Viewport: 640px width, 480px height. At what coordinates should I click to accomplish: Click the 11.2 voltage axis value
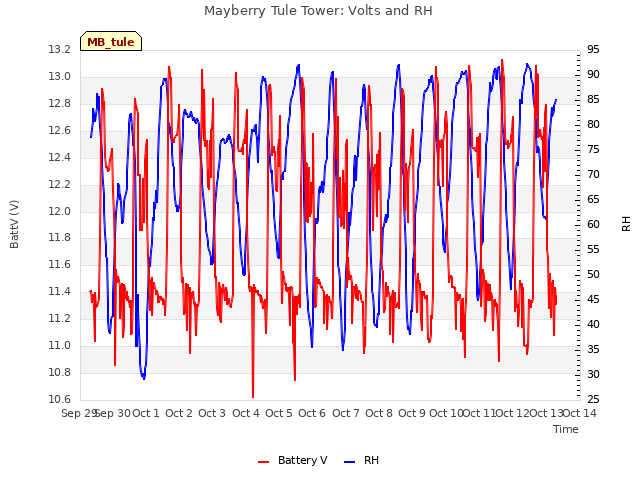click(60, 318)
